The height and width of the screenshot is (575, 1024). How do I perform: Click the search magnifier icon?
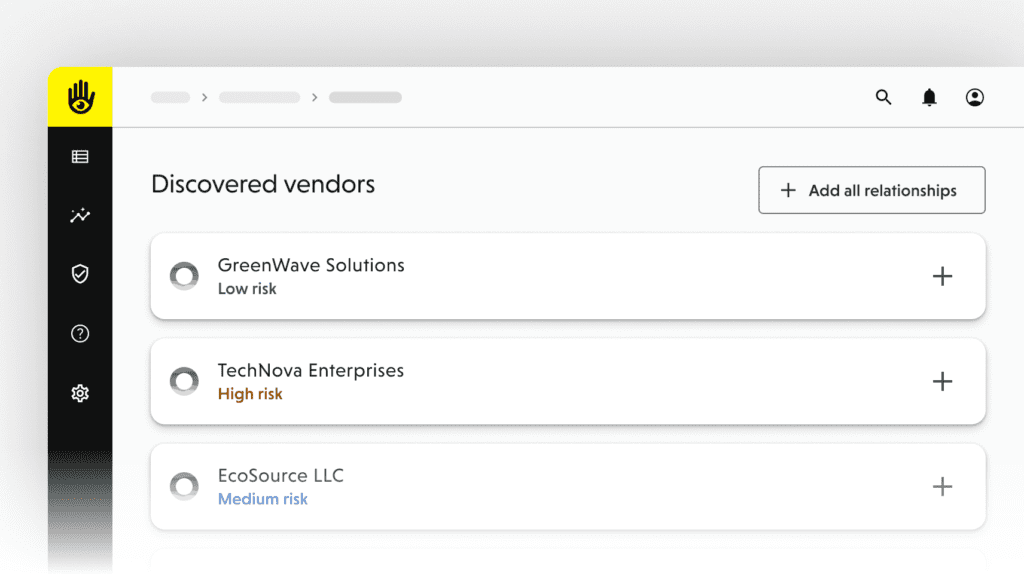coord(883,97)
